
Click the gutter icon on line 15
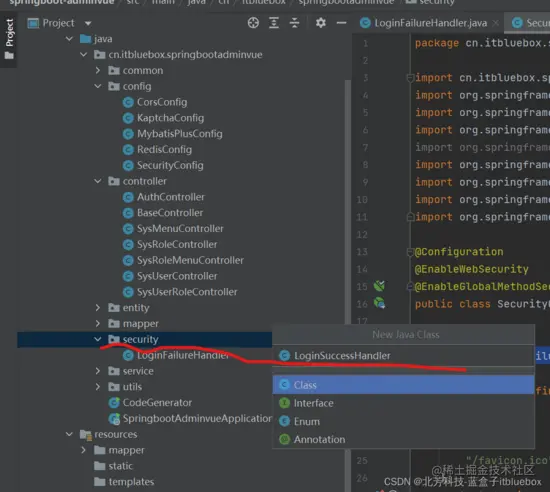click(x=379, y=286)
